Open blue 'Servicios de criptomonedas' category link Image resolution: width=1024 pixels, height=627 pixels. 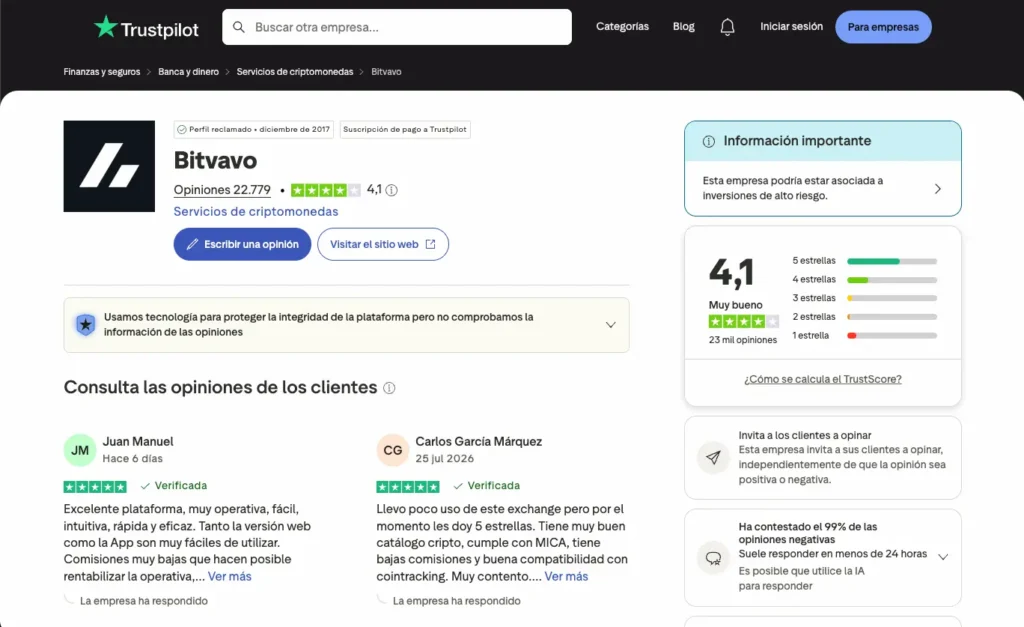pyautogui.click(x=255, y=212)
